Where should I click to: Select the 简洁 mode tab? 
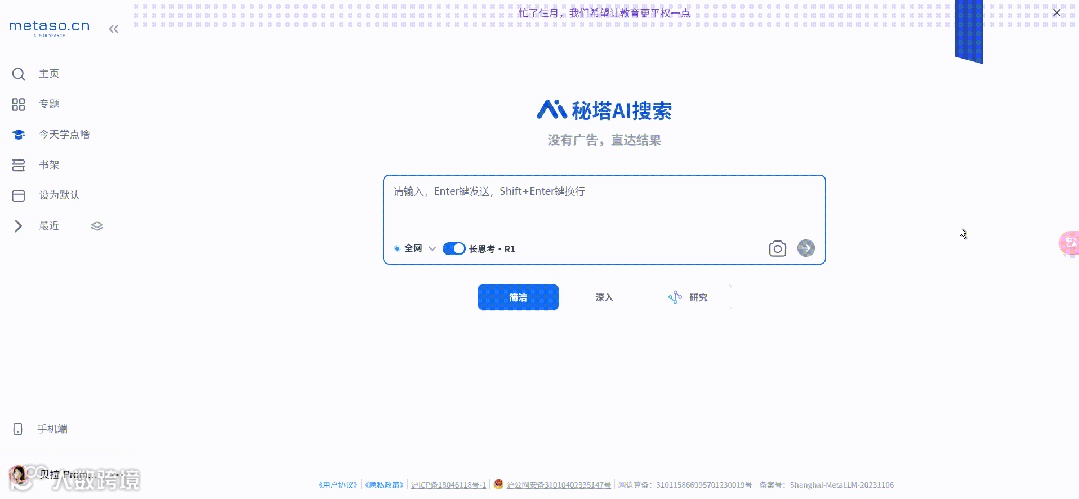[518, 297]
